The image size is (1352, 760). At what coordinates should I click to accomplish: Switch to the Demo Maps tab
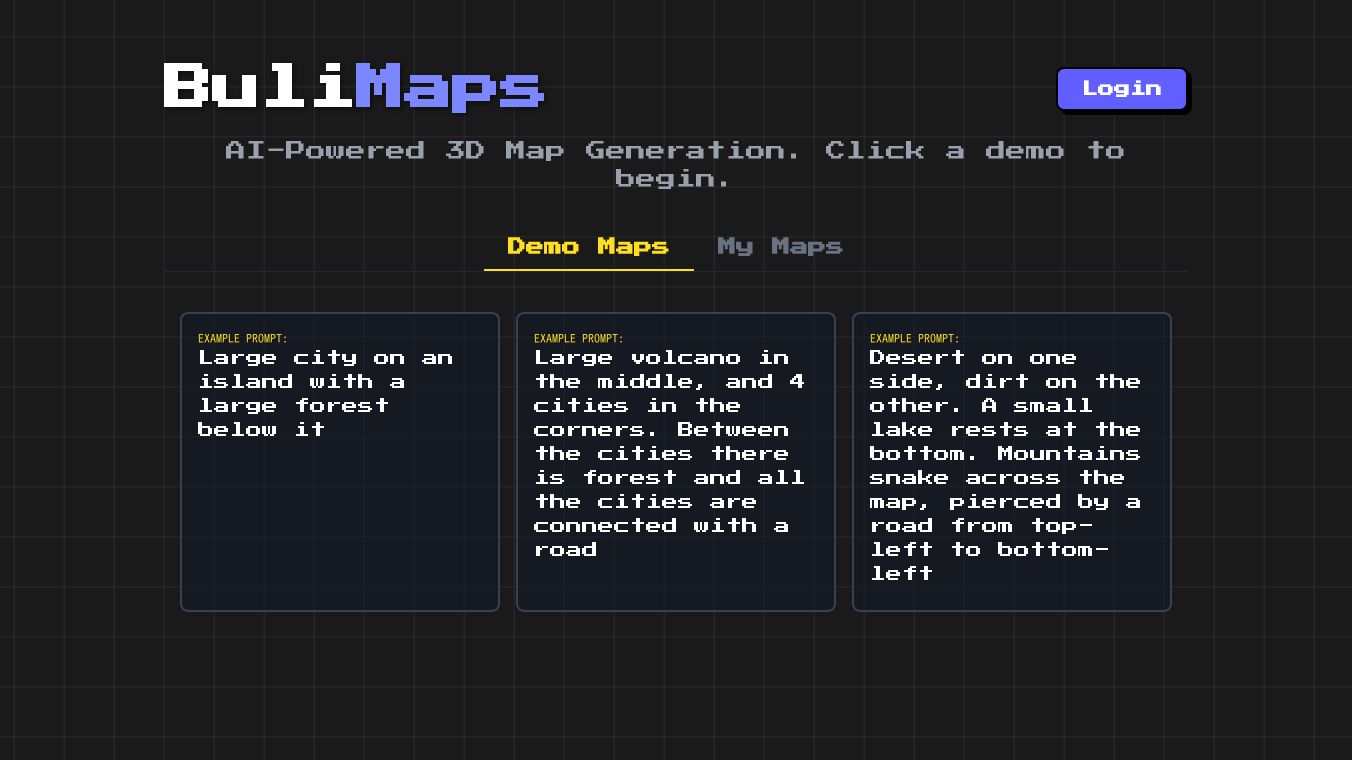click(x=588, y=247)
